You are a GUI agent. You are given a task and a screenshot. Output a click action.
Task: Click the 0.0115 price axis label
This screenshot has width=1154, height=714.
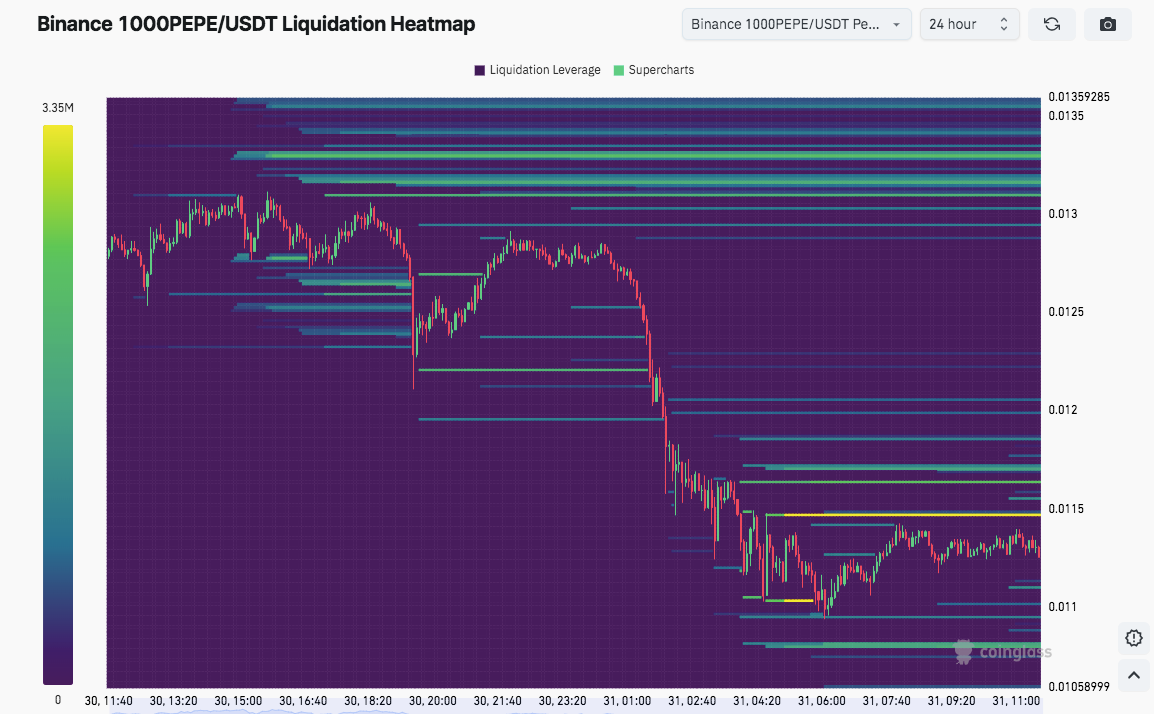[x=1066, y=509]
